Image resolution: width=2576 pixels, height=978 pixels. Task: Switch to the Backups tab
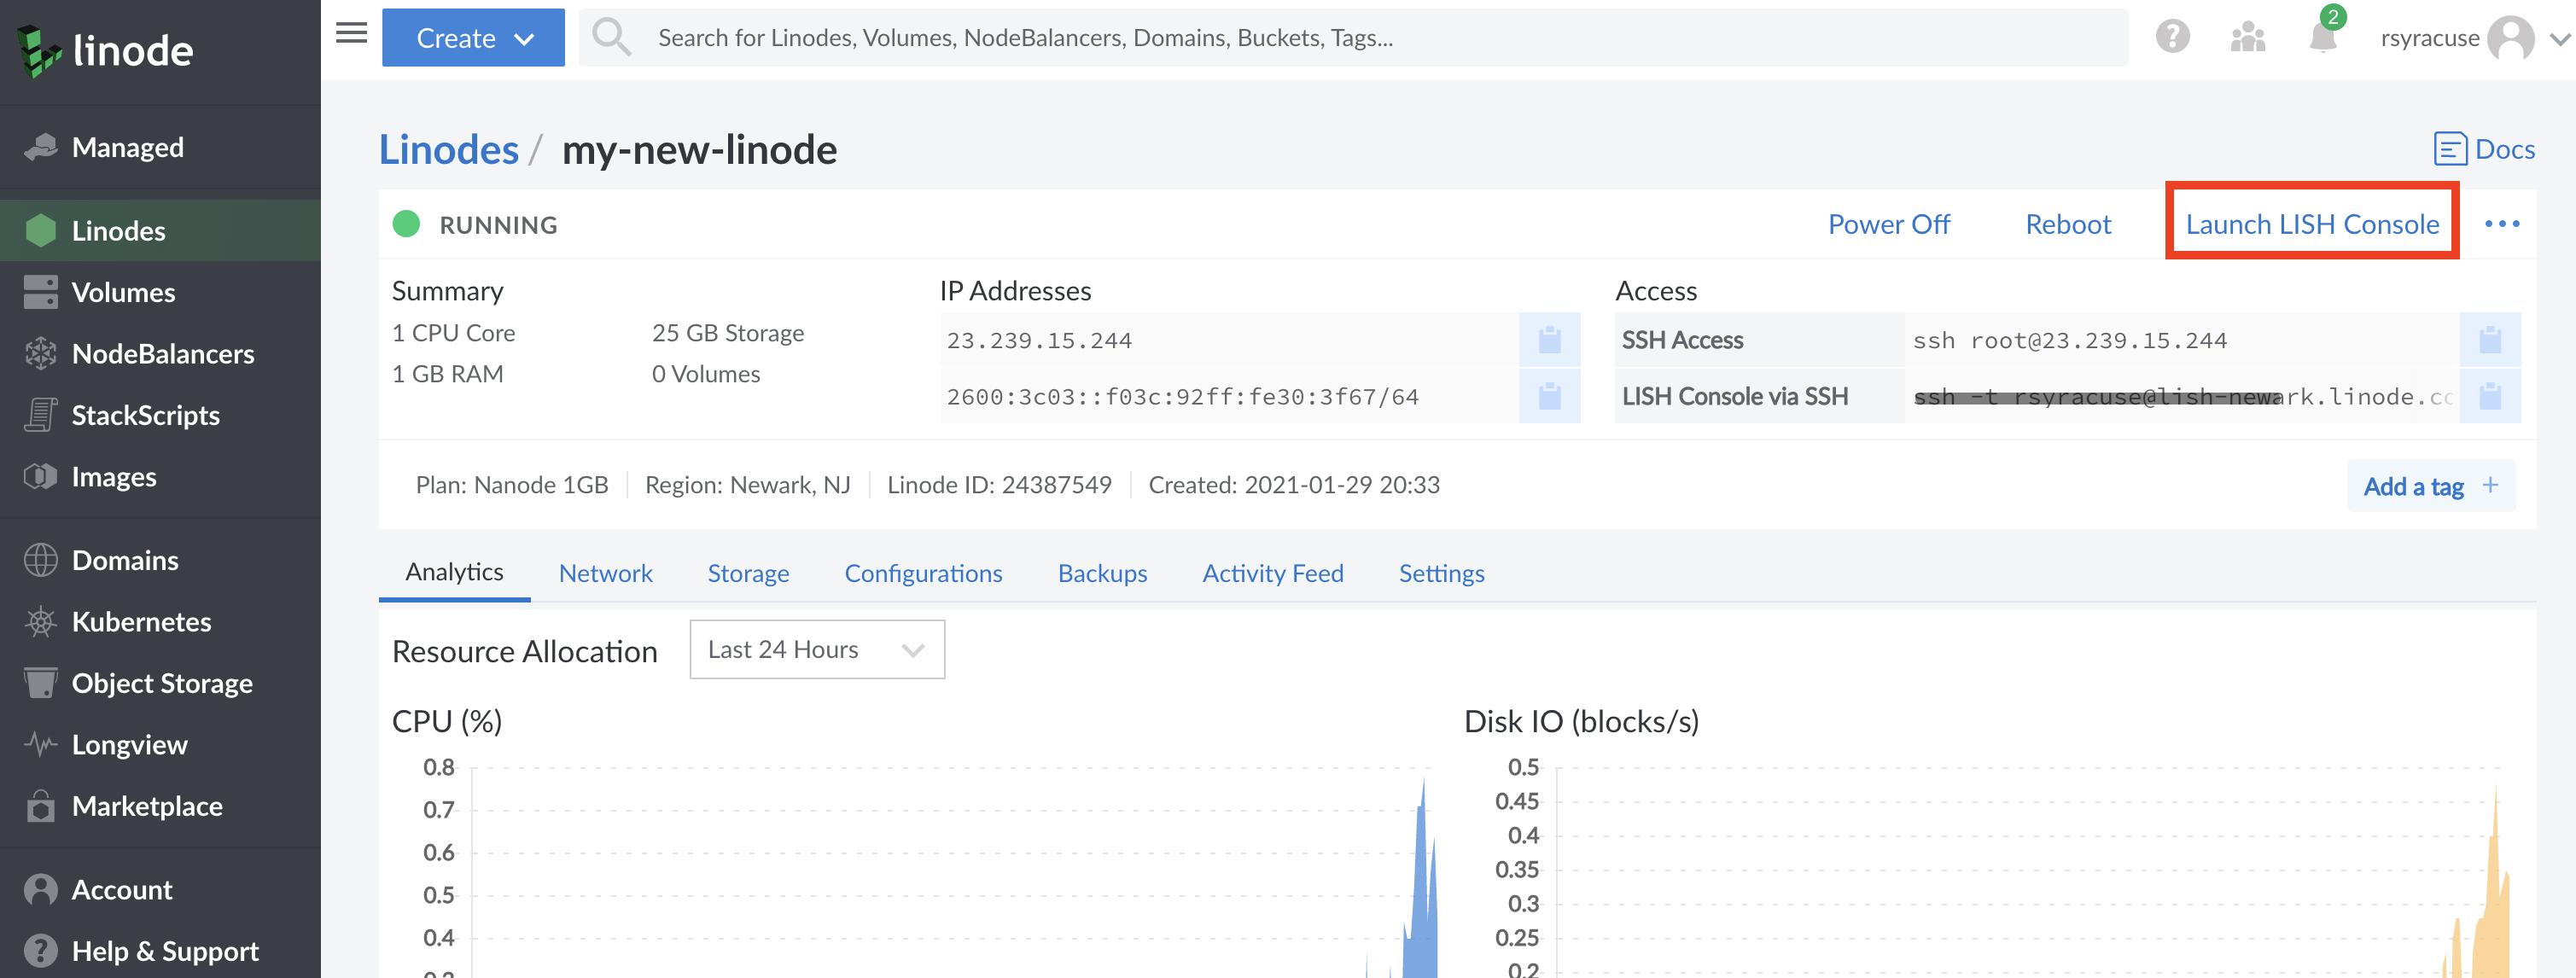click(1102, 574)
